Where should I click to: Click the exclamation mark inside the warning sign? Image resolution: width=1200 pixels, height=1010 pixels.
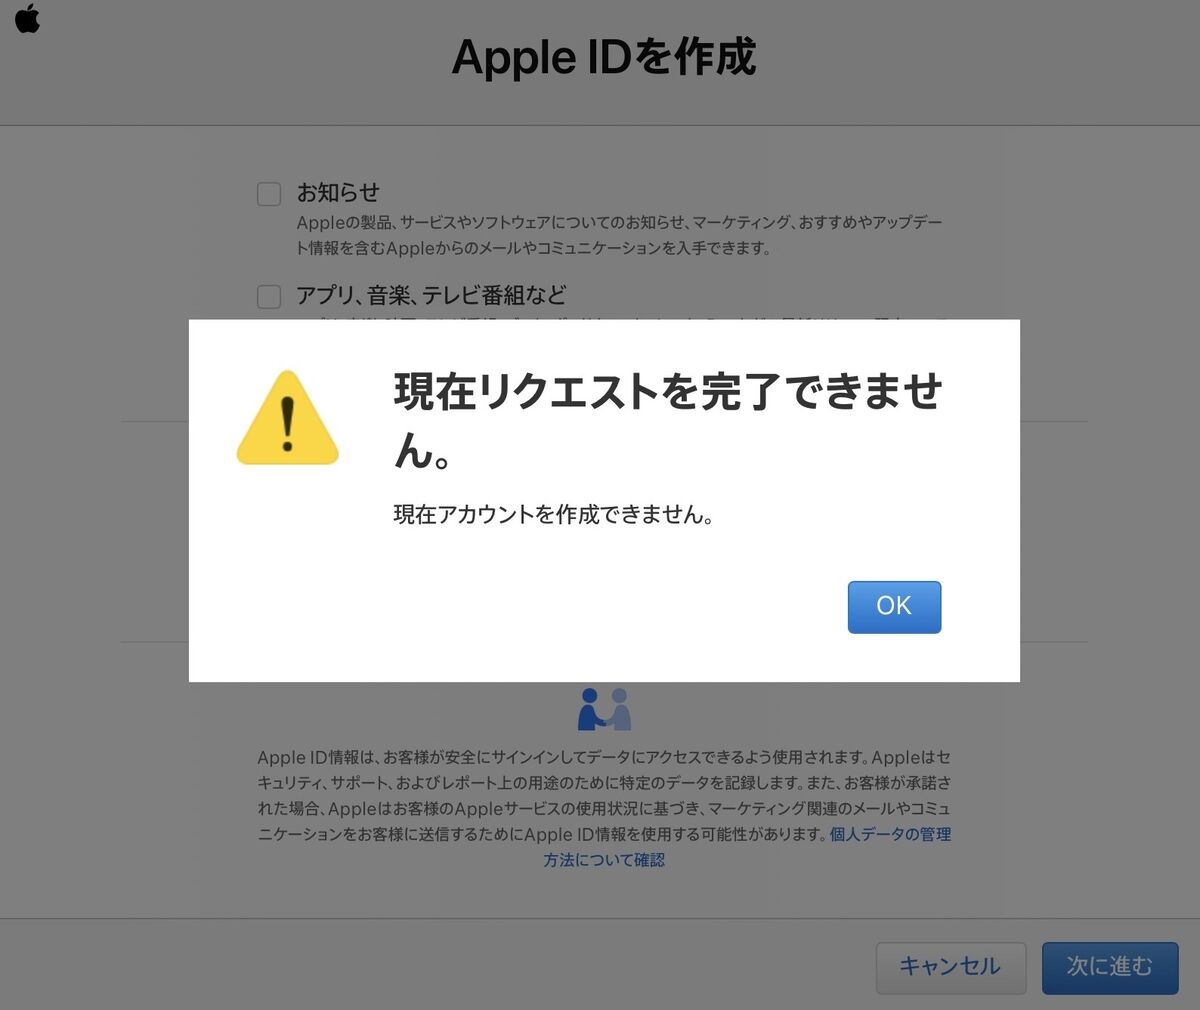[x=288, y=424]
